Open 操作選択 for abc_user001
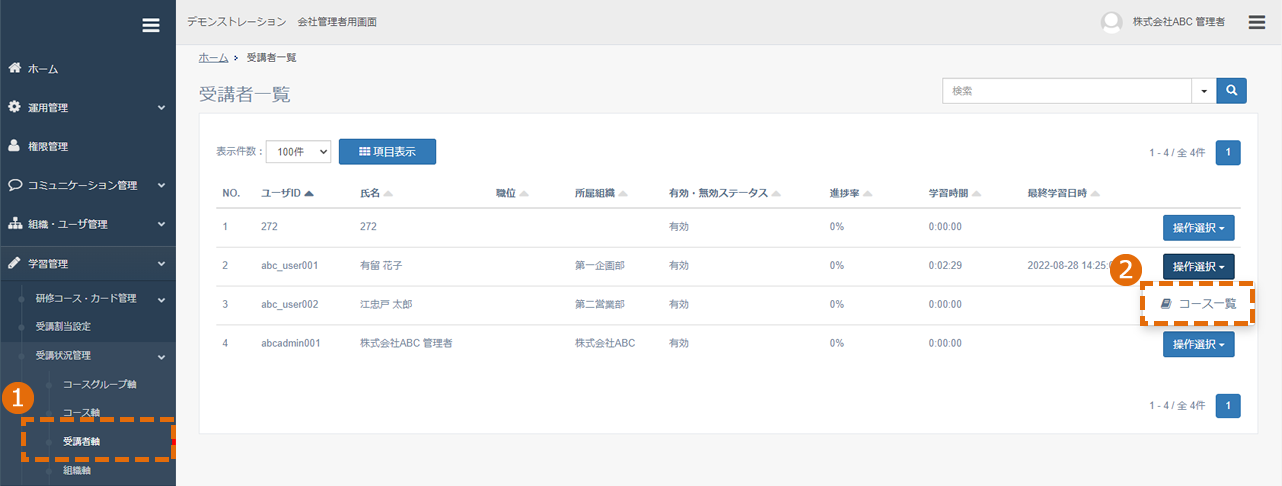Screen dimensions: 1282x486 tap(1198, 266)
